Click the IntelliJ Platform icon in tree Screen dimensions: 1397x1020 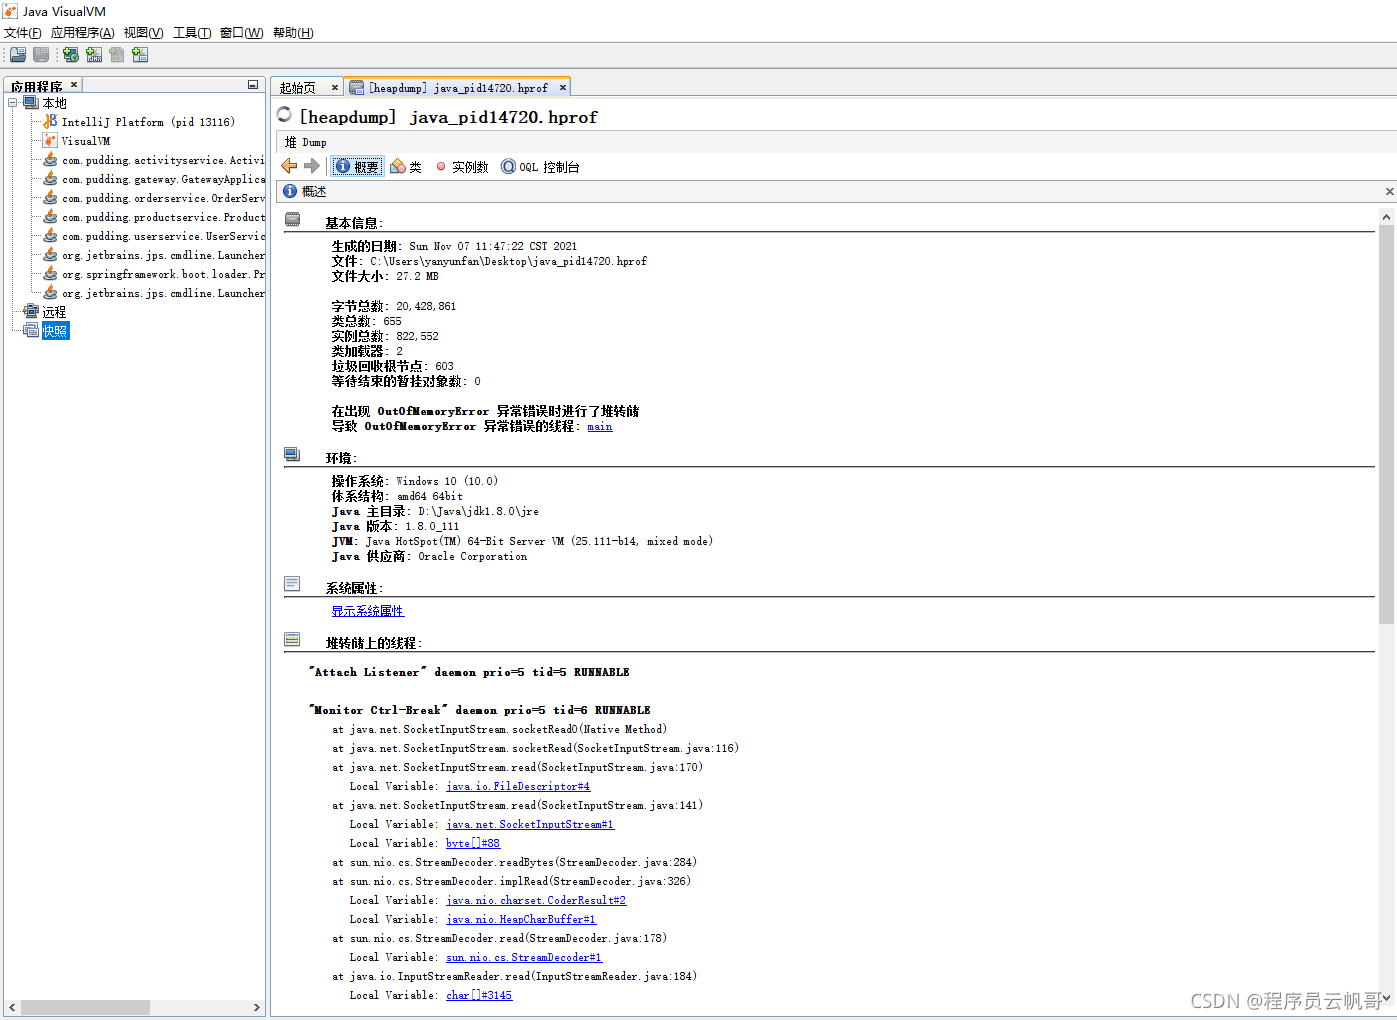click(50, 121)
